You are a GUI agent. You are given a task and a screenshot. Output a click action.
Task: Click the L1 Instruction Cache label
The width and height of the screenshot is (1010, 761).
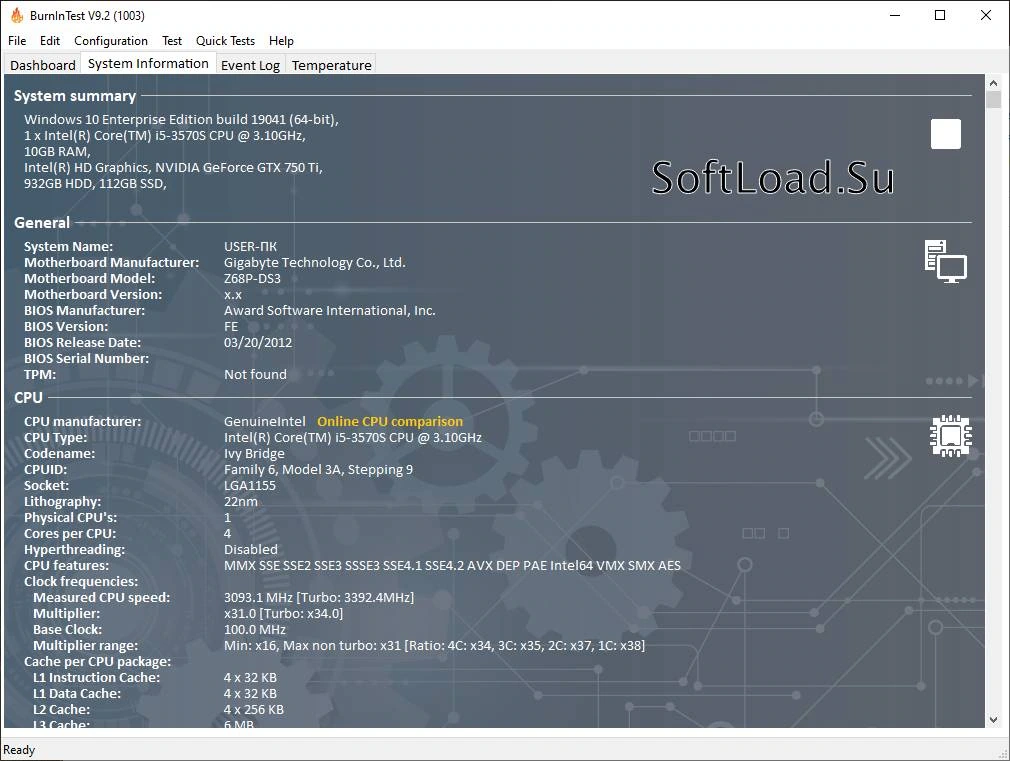click(x=97, y=678)
